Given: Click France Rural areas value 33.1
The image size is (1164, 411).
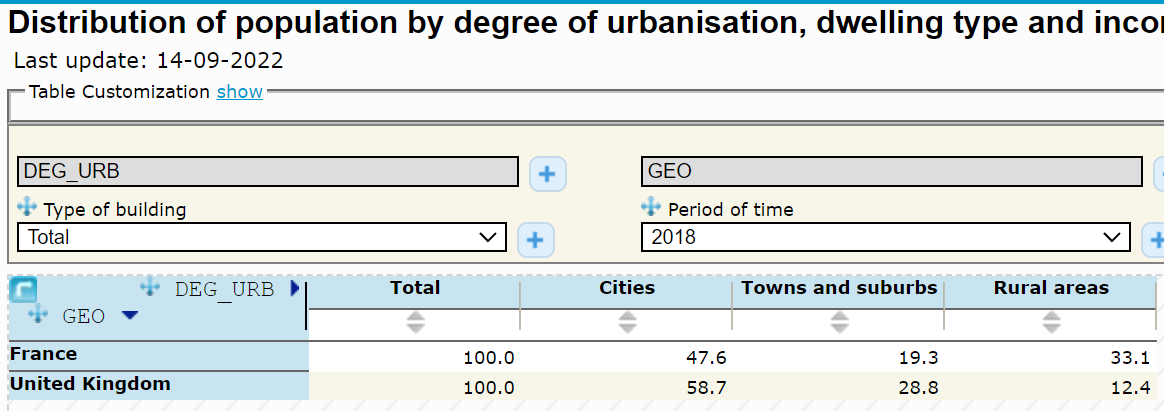Looking at the screenshot, I should tap(1130, 358).
